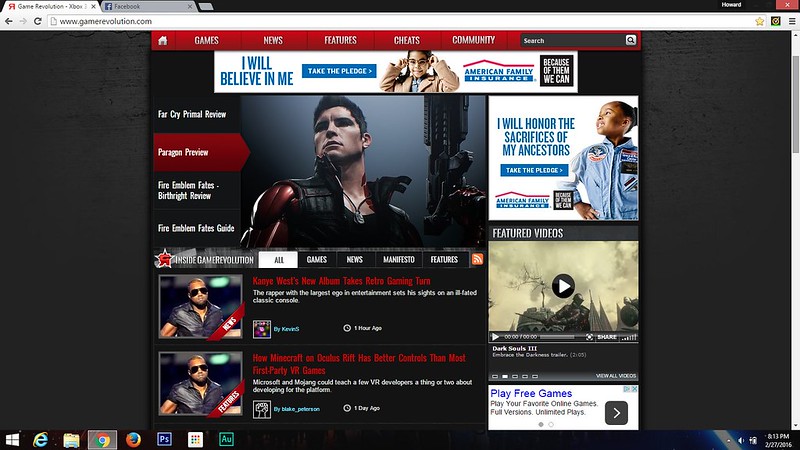Click the FEATURES article thumbnail
Image resolution: width=800 pixels, height=450 pixels.
click(x=201, y=383)
